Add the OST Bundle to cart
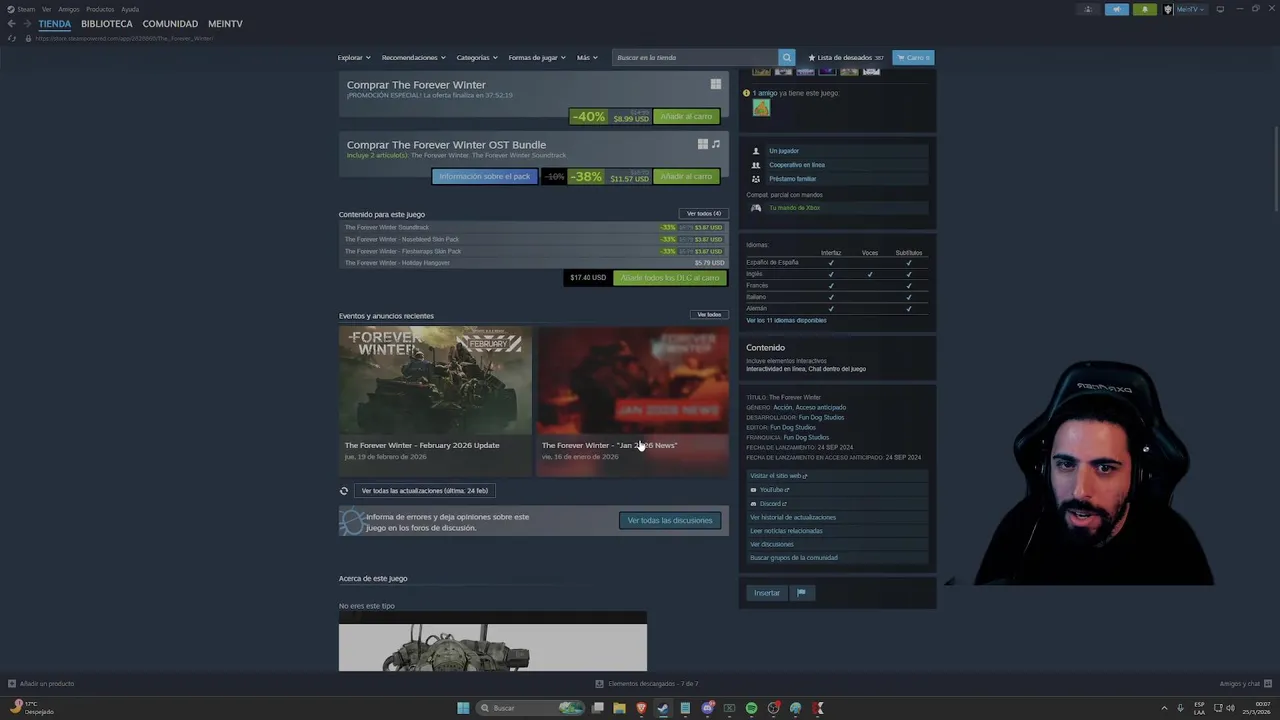The width and height of the screenshot is (1280, 720). pyautogui.click(x=686, y=176)
